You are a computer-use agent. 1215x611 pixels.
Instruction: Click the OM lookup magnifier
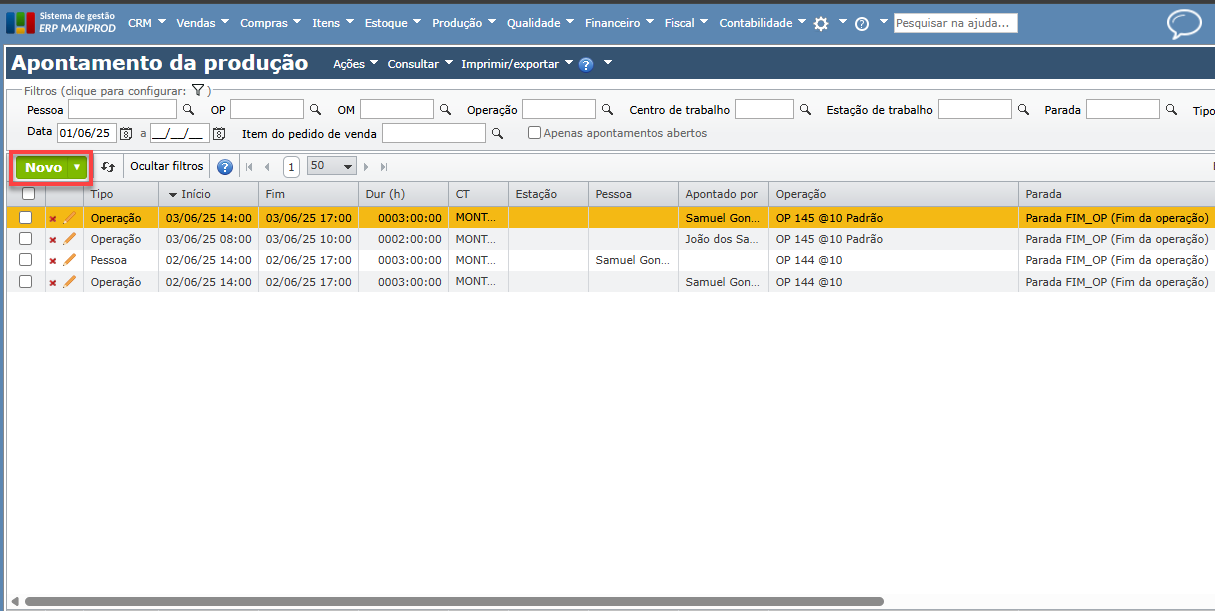(x=445, y=110)
